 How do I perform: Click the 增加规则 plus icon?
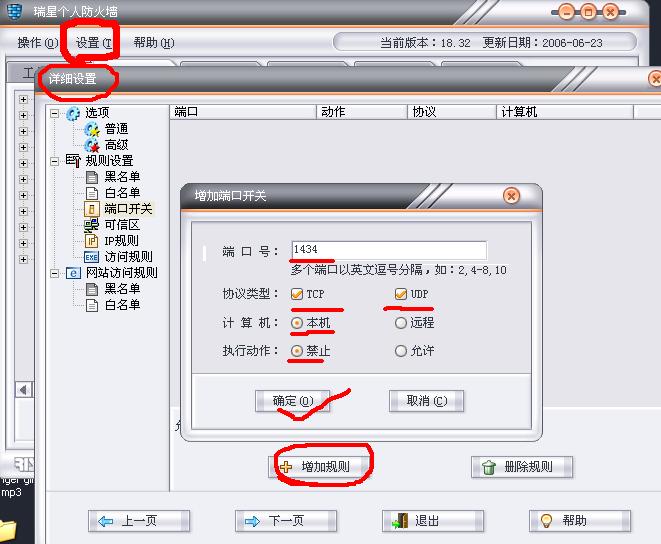pos(286,467)
